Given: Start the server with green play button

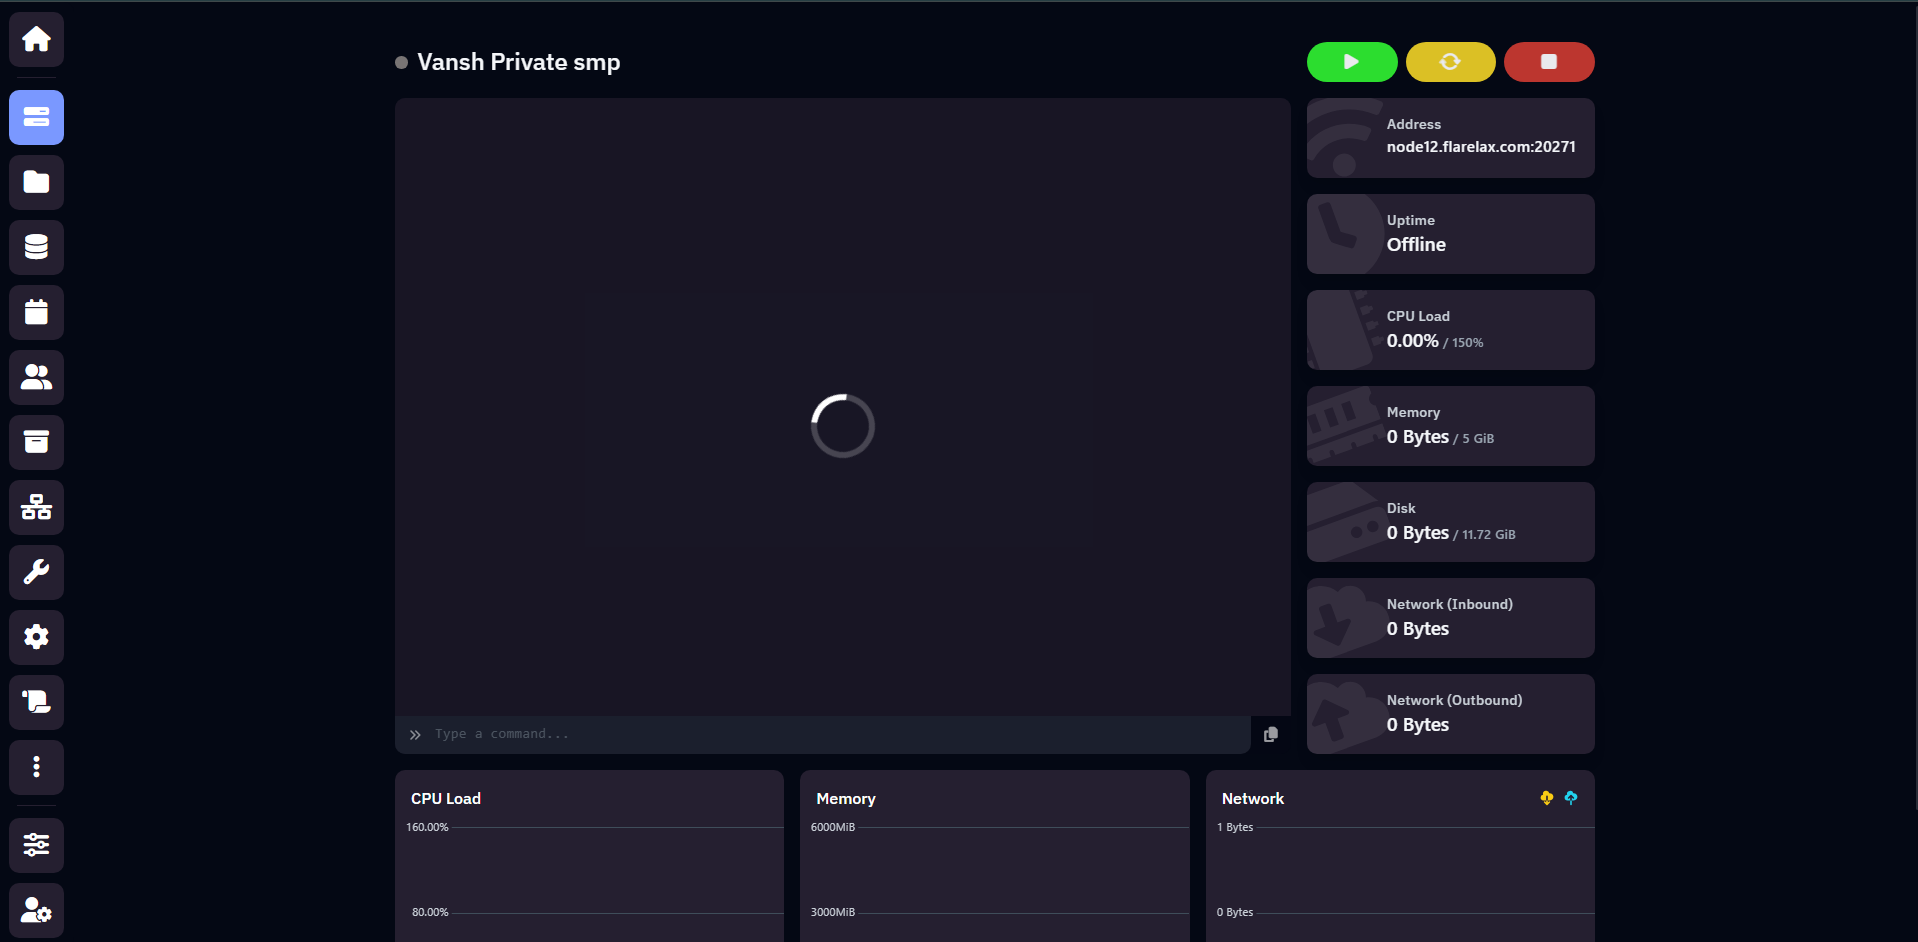Looking at the screenshot, I should point(1351,62).
